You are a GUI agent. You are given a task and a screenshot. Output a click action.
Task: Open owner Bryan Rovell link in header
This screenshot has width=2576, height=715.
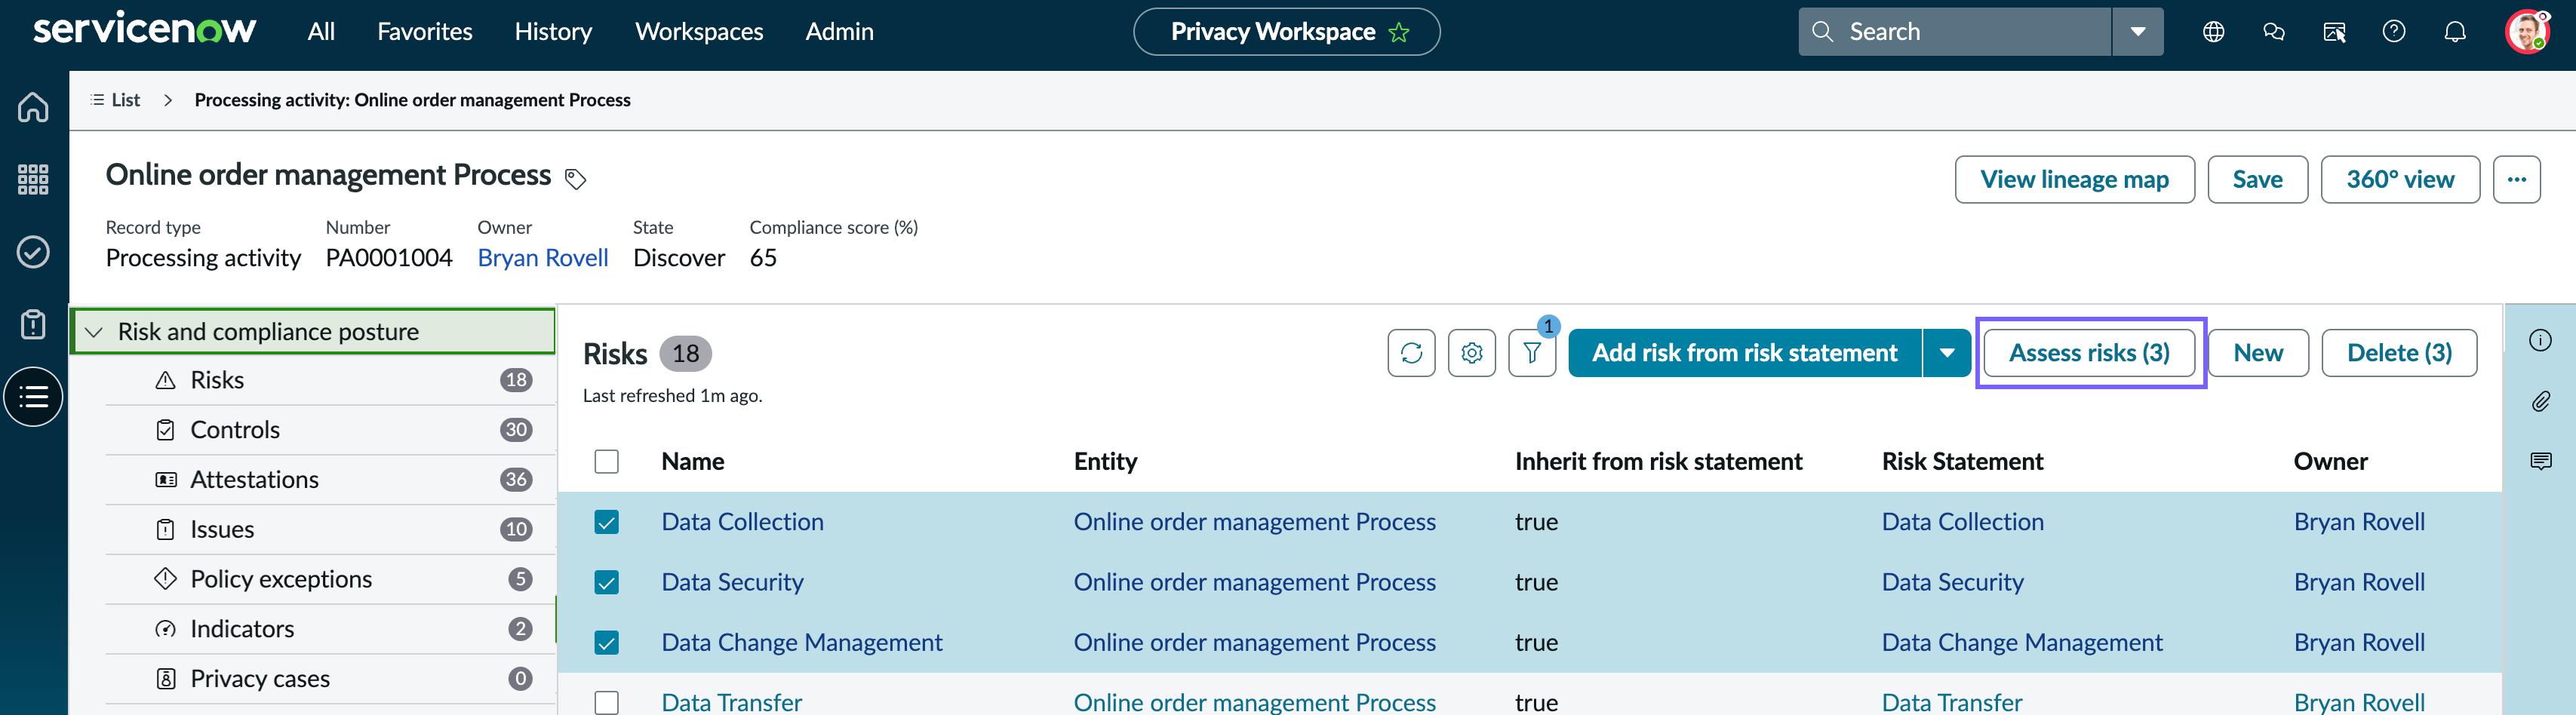(x=542, y=258)
